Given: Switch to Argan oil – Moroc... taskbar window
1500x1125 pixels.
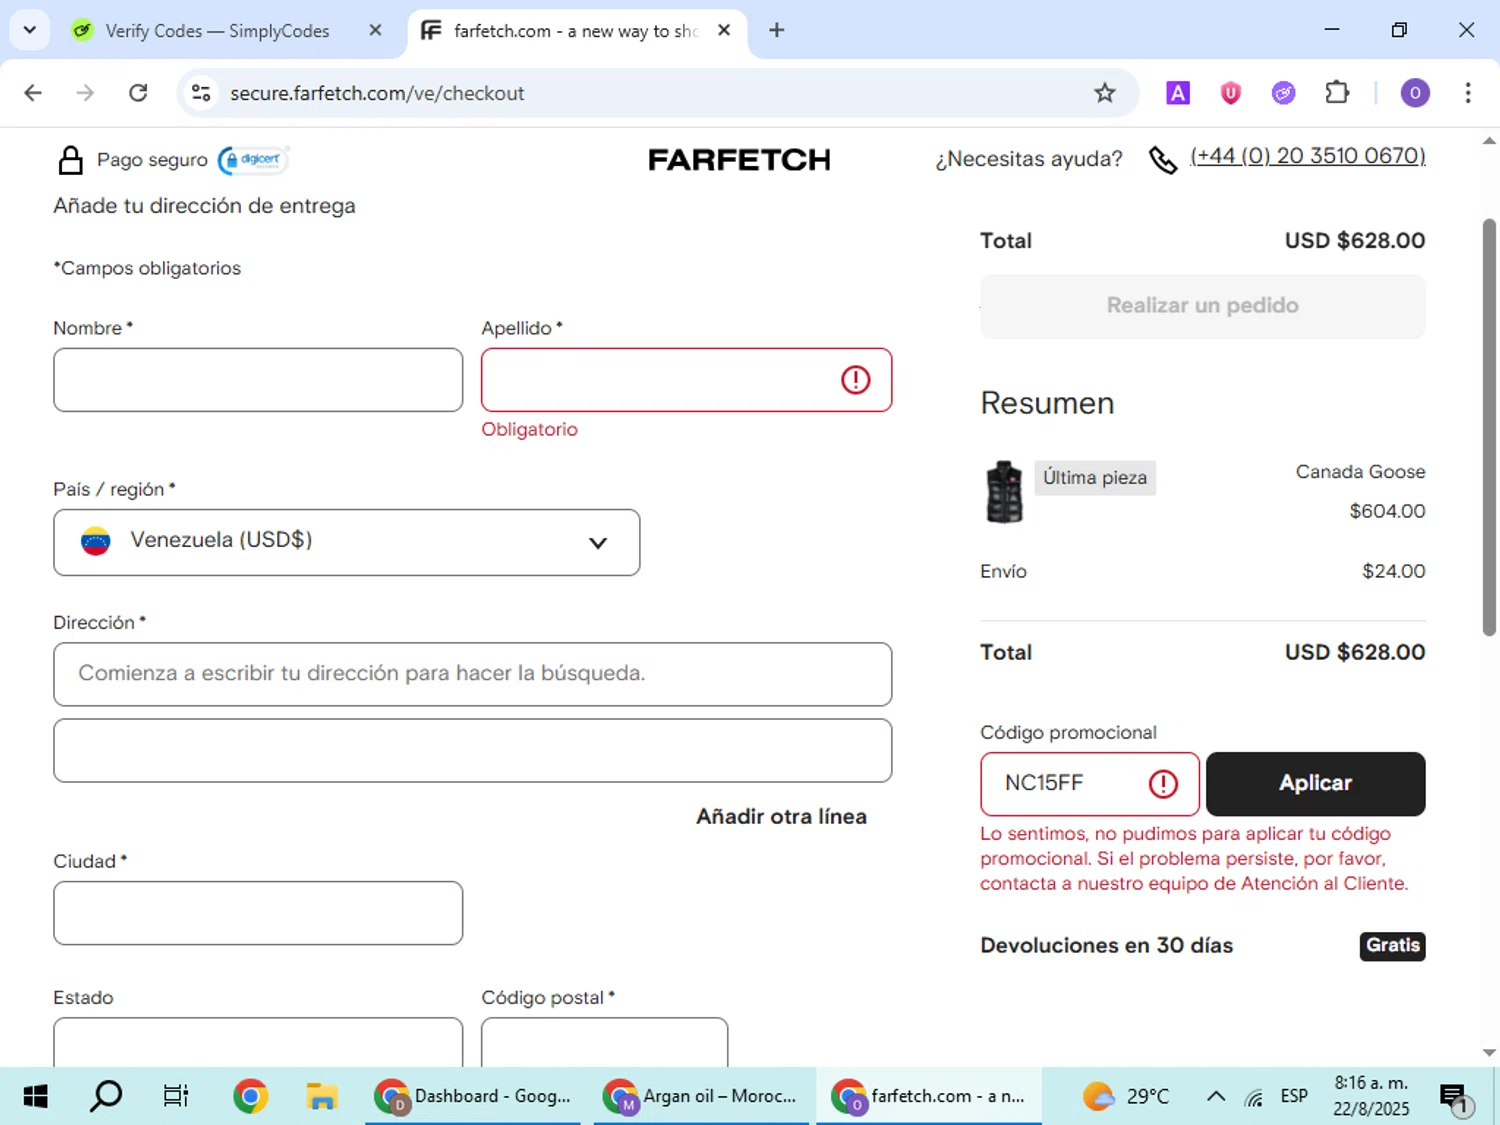Looking at the screenshot, I should click(x=701, y=1097).
